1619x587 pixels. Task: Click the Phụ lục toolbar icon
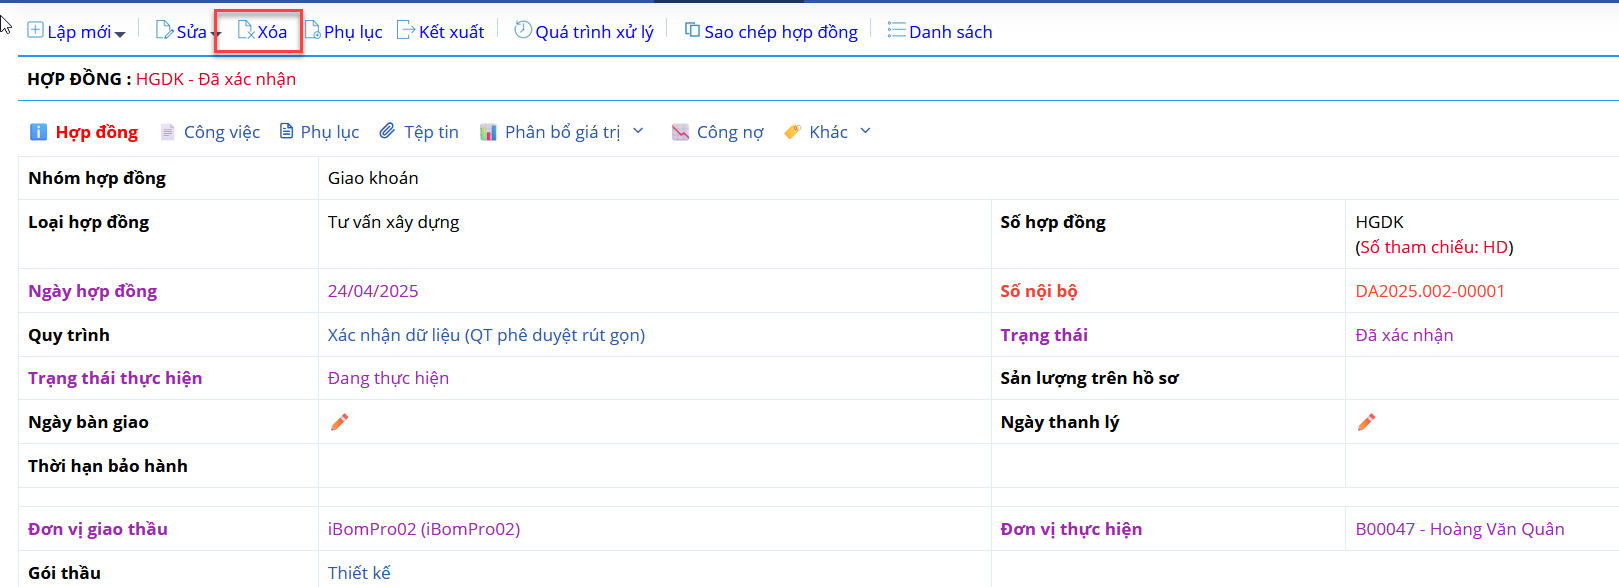tap(313, 30)
